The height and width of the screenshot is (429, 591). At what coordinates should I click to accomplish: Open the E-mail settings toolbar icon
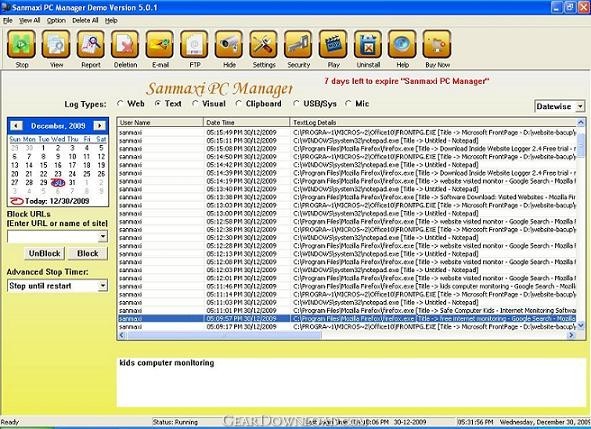[x=160, y=44]
